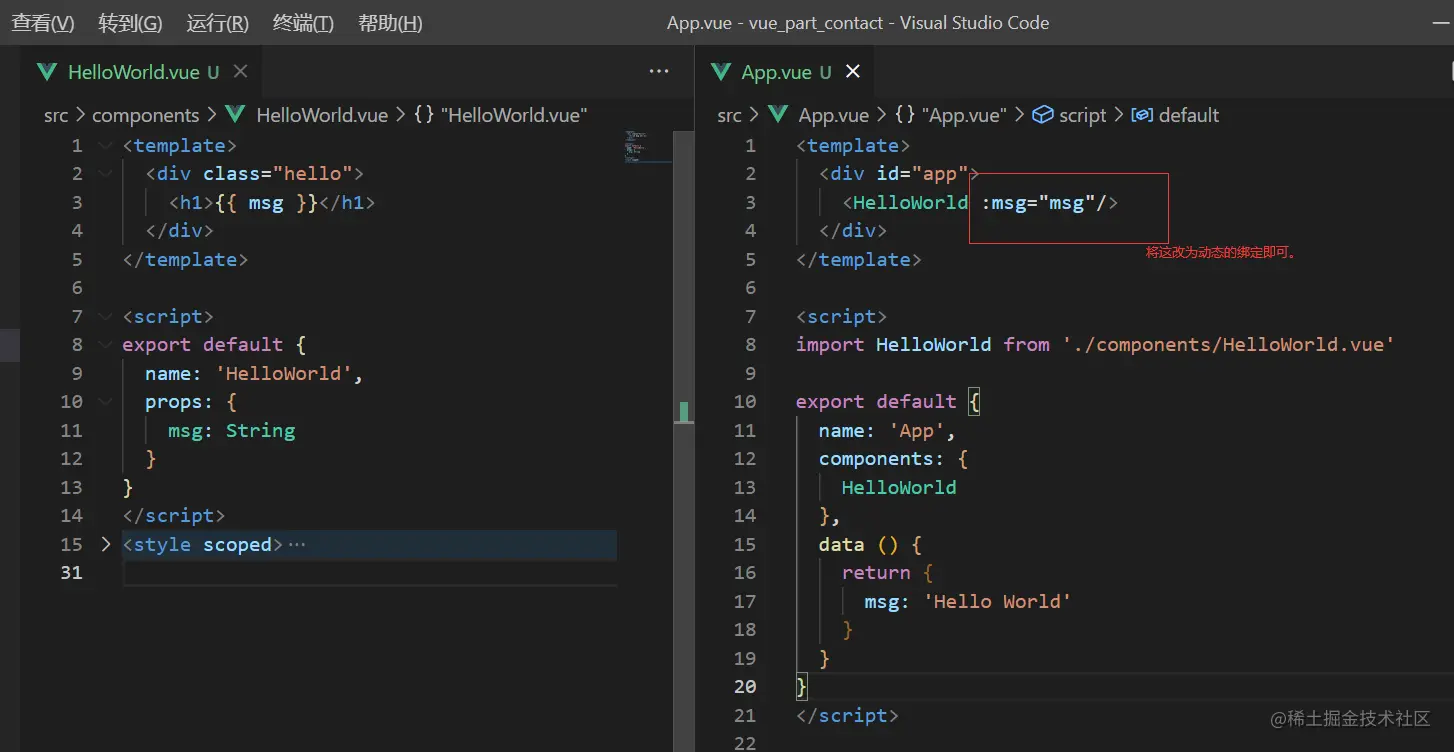Click the variable icon beside 'default' breadcrumb
The width and height of the screenshot is (1454, 752).
tap(1142, 115)
